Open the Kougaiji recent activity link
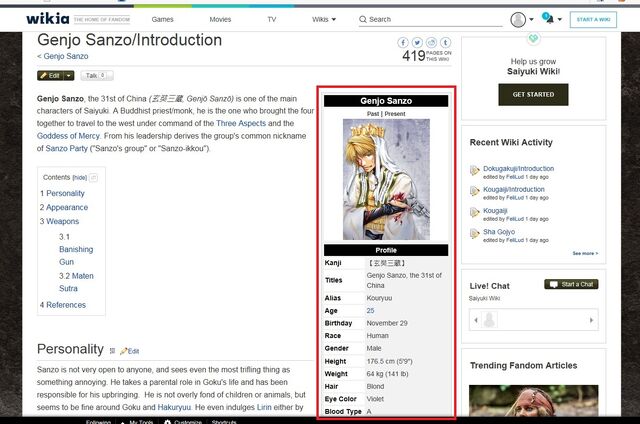Image resolution: width=640 pixels, height=424 pixels. point(495,211)
